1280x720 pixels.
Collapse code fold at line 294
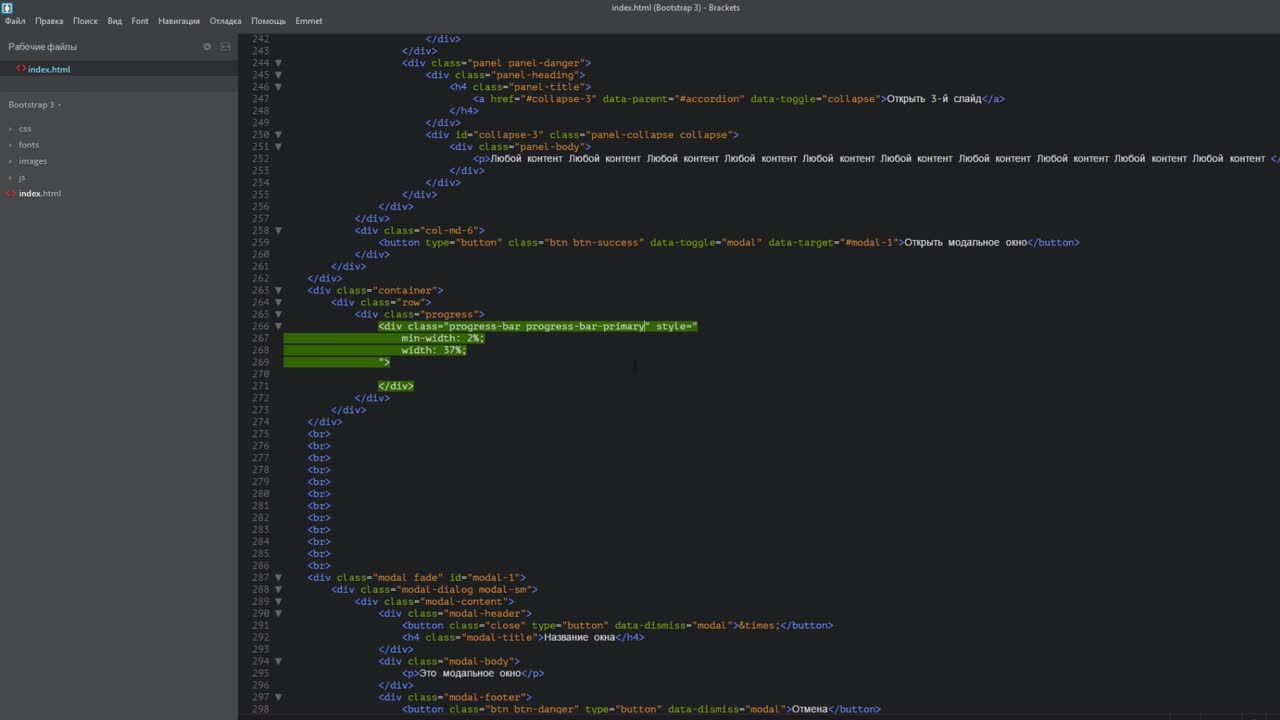coord(278,662)
